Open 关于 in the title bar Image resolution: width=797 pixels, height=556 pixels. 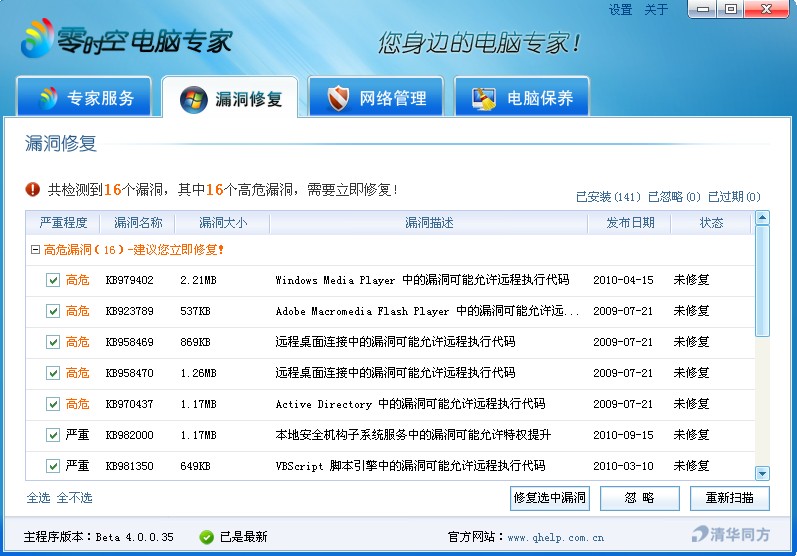pyautogui.click(x=656, y=10)
